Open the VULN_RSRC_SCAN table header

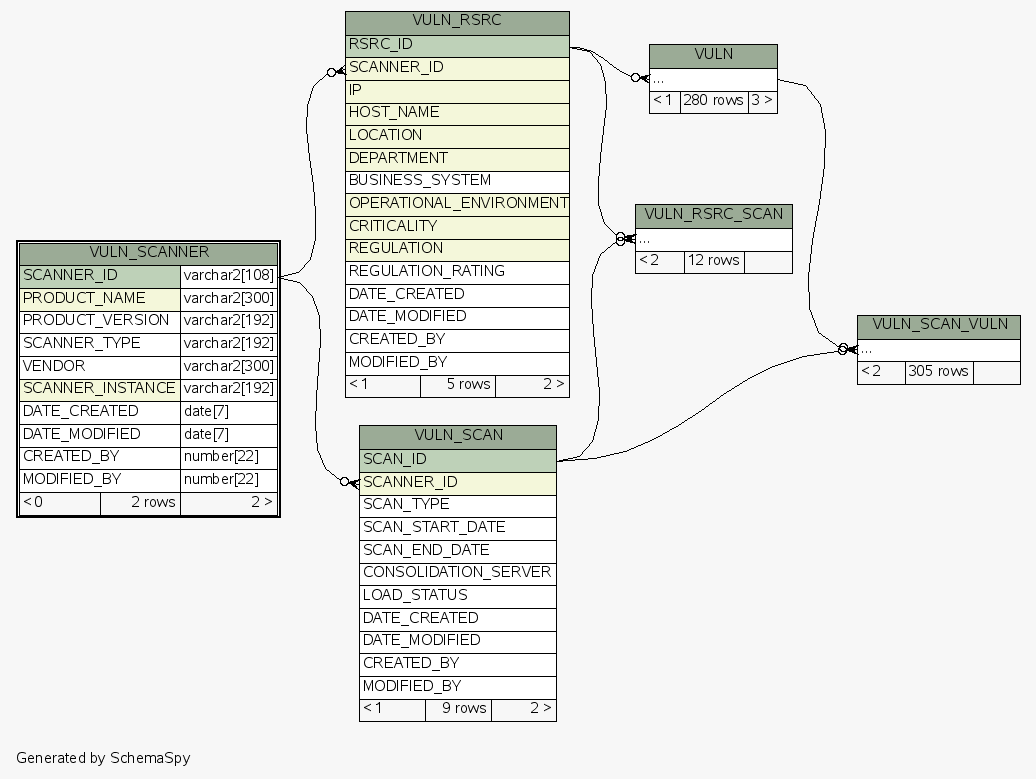[x=713, y=214]
